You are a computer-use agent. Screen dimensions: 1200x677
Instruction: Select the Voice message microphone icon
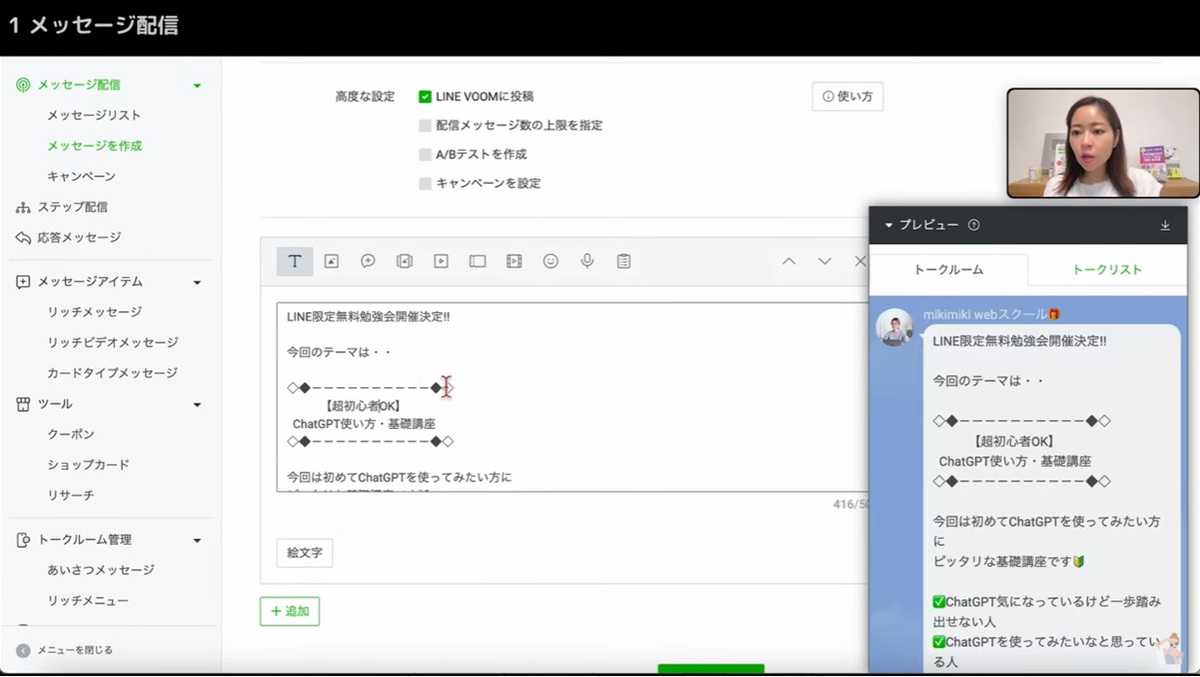click(587, 261)
